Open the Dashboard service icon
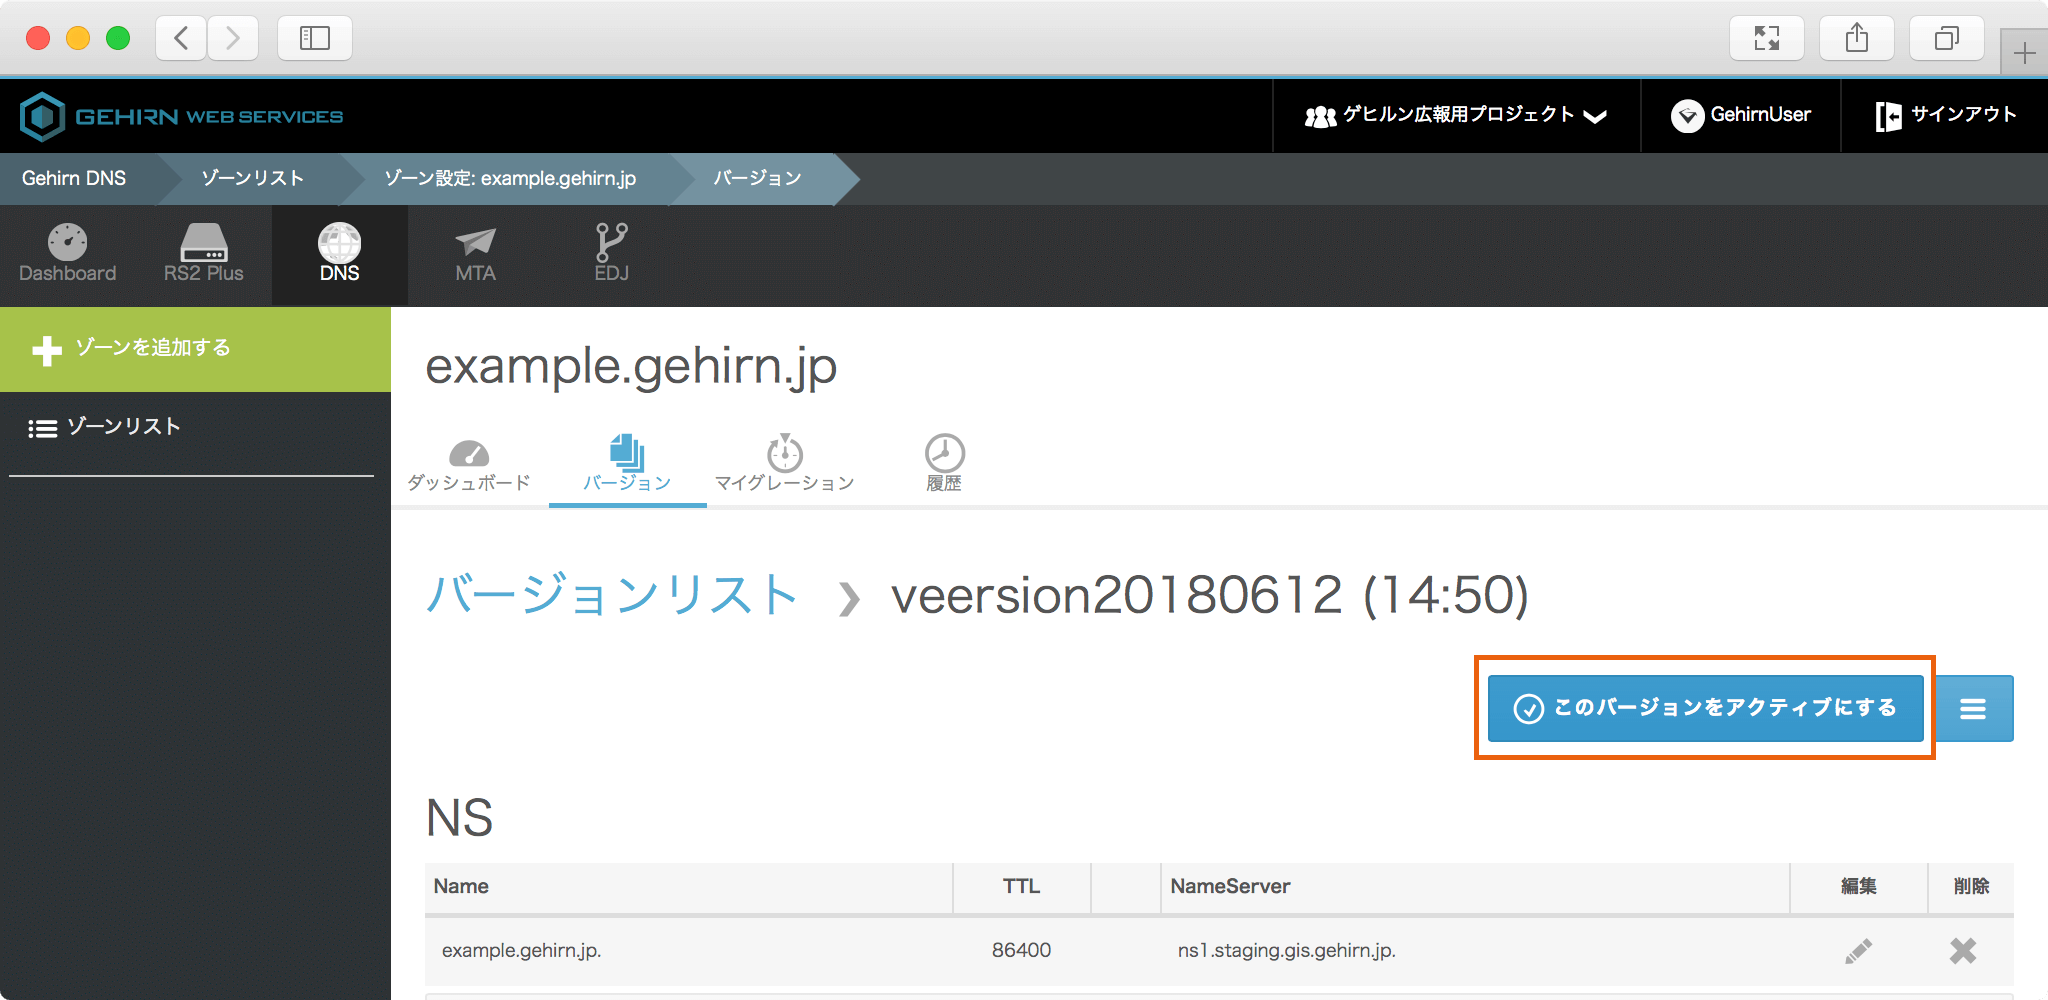The image size is (2048, 1000). pyautogui.click(x=67, y=254)
